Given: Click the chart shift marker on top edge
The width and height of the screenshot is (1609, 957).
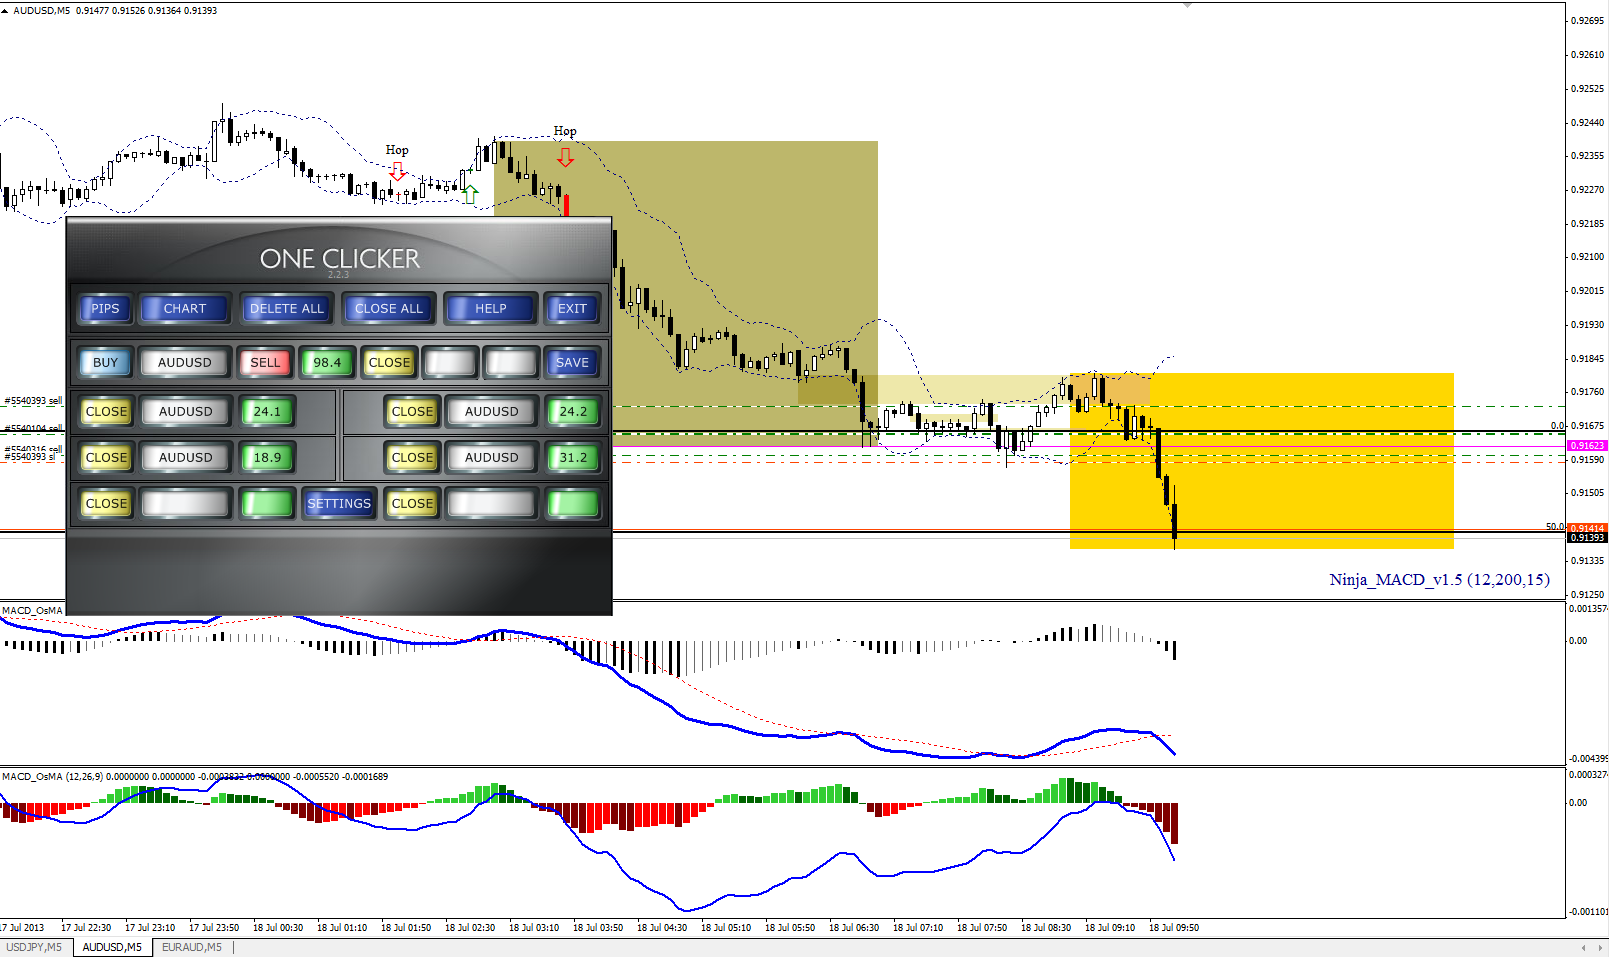Looking at the screenshot, I should tap(1187, 5).
